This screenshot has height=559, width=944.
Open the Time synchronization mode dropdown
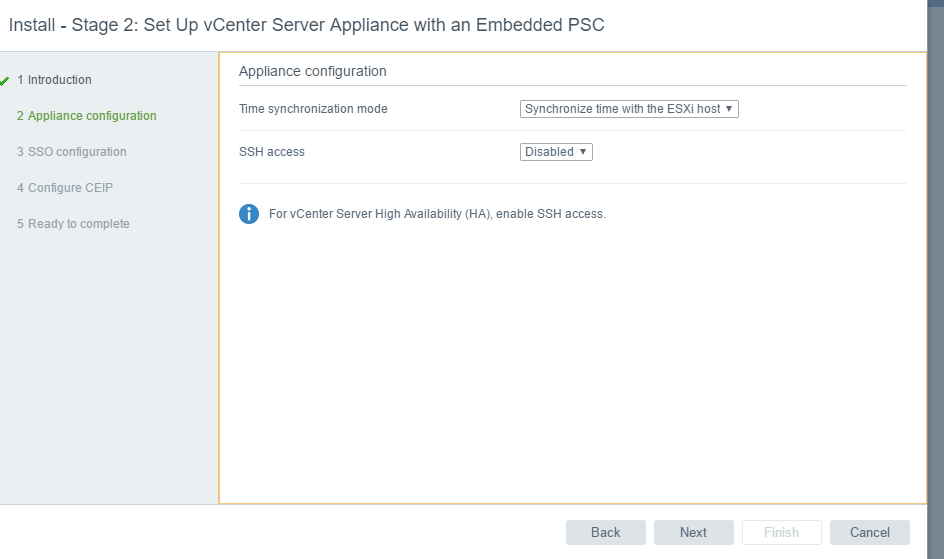(629, 109)
